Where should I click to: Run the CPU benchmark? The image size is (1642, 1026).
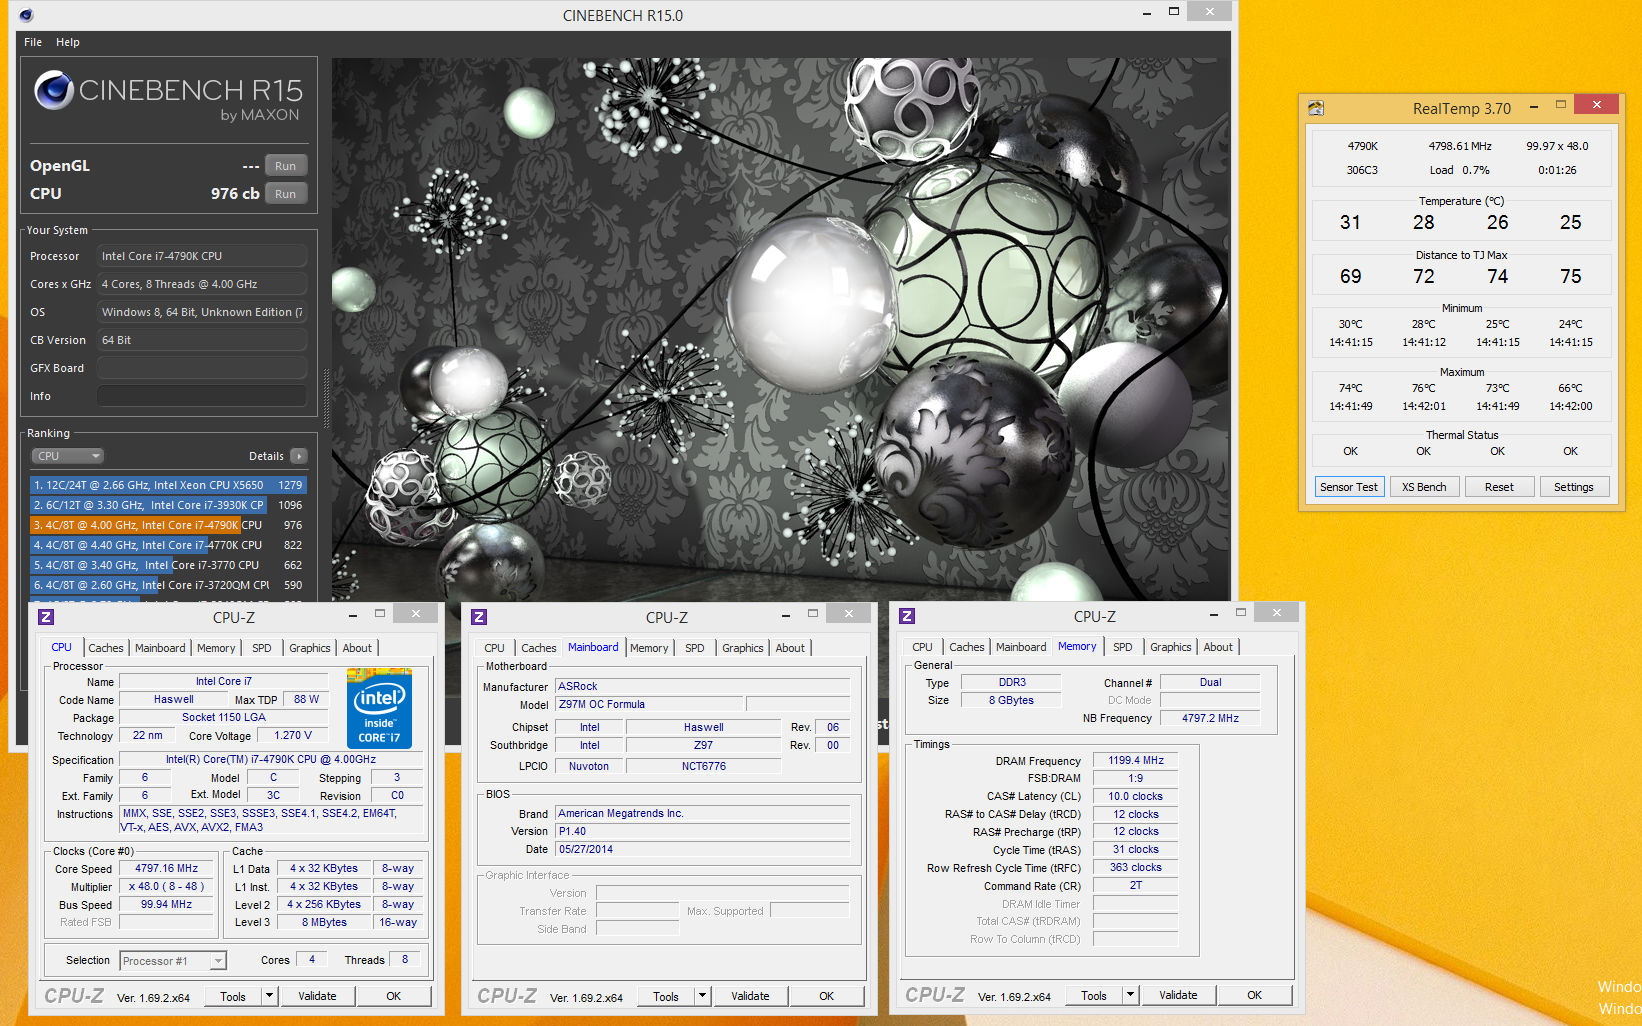click(x=286, y=194)
